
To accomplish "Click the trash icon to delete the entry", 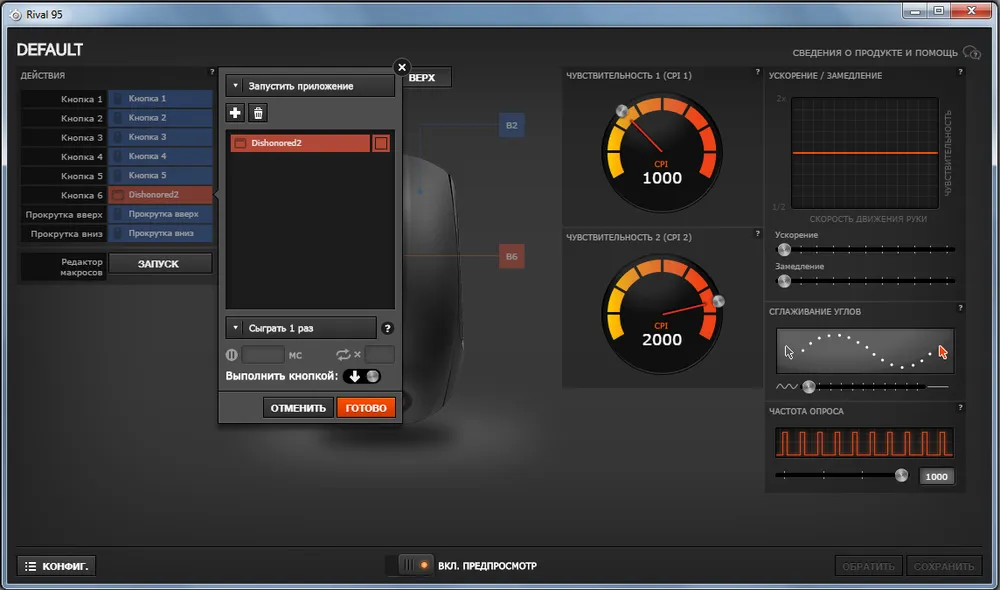I will (258, 114).
